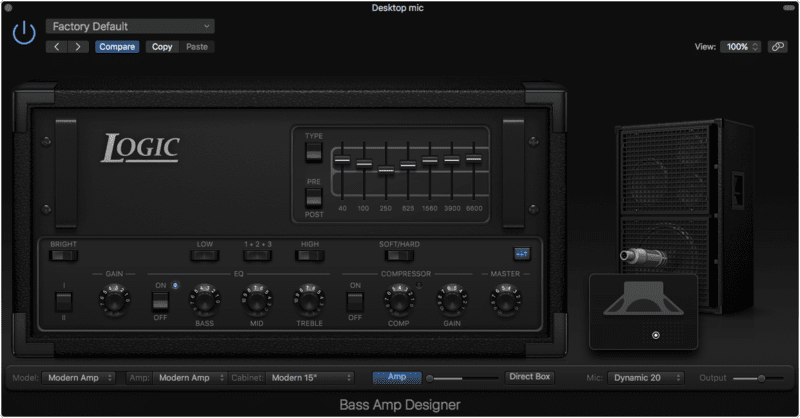The width and height of the screenshot is (800, 418).
Task: Click the compressor GAIN knob
Action: [x=452, y=299]
